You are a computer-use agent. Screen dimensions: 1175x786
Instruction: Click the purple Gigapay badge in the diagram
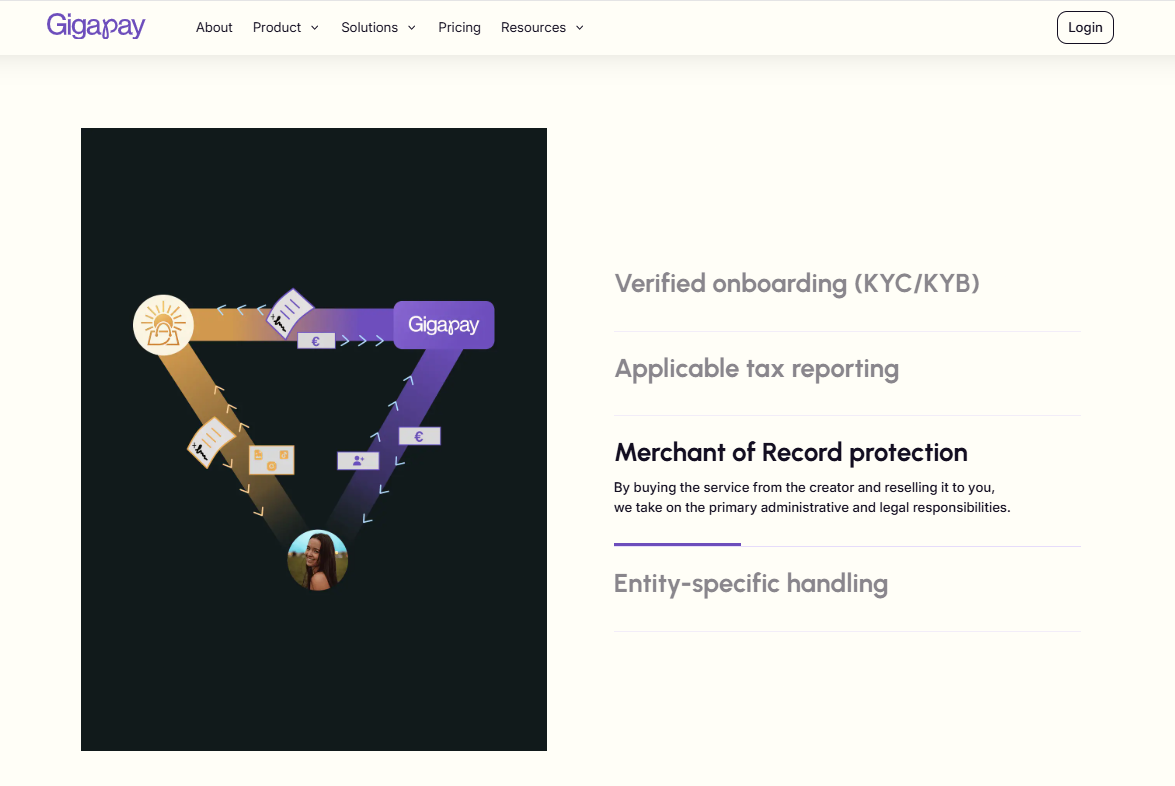tap(444, 325)
